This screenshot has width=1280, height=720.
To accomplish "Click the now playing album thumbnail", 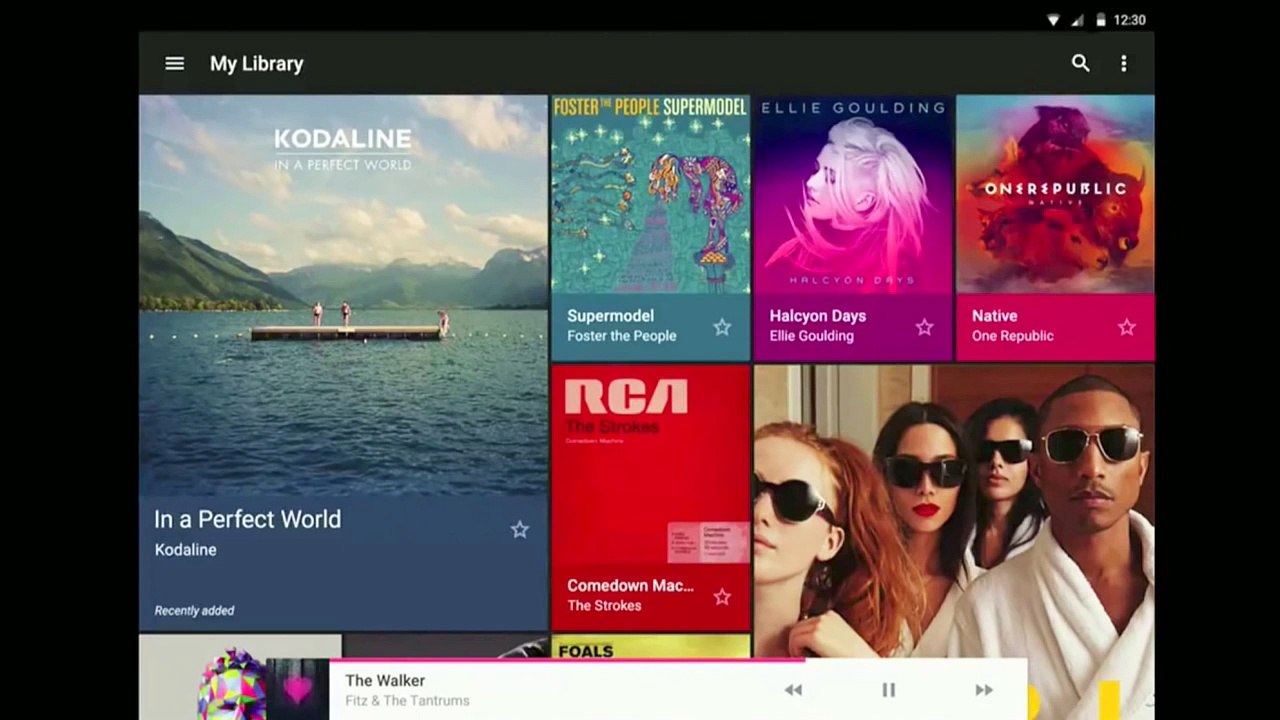I will [298, 689].
